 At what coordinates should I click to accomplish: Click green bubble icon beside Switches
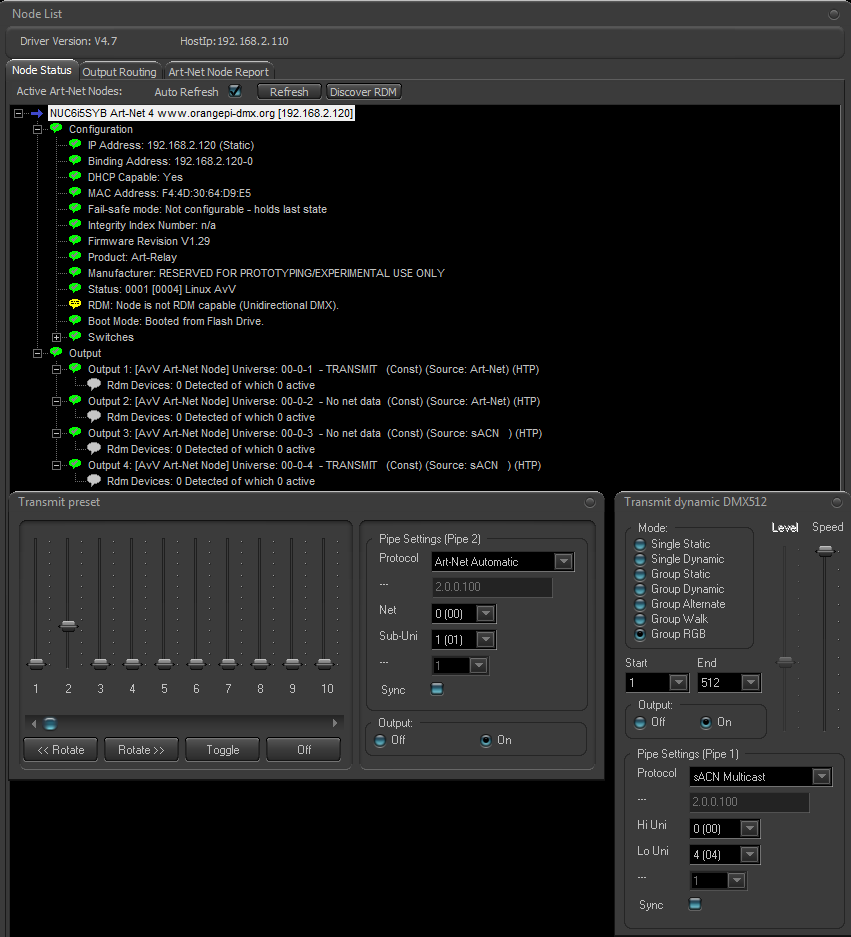point(75,336)
